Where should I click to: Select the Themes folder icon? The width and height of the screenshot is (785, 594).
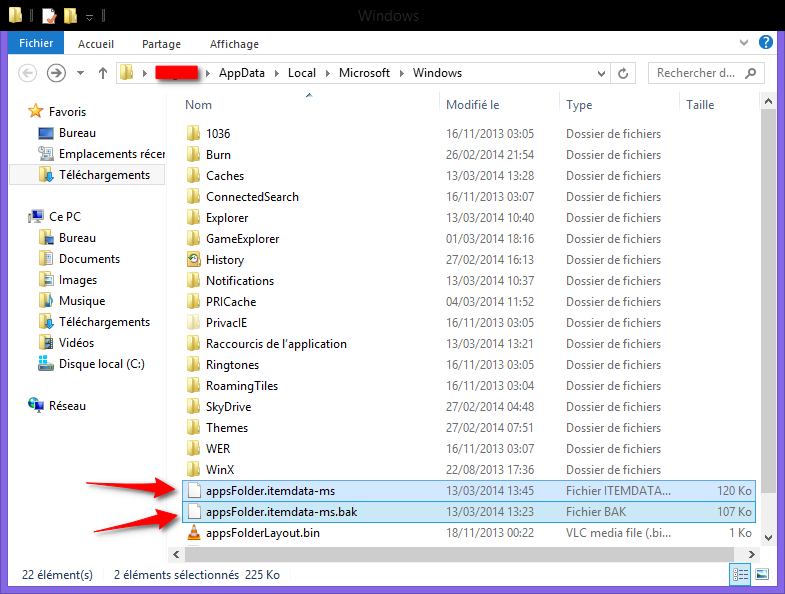(193, 428)
